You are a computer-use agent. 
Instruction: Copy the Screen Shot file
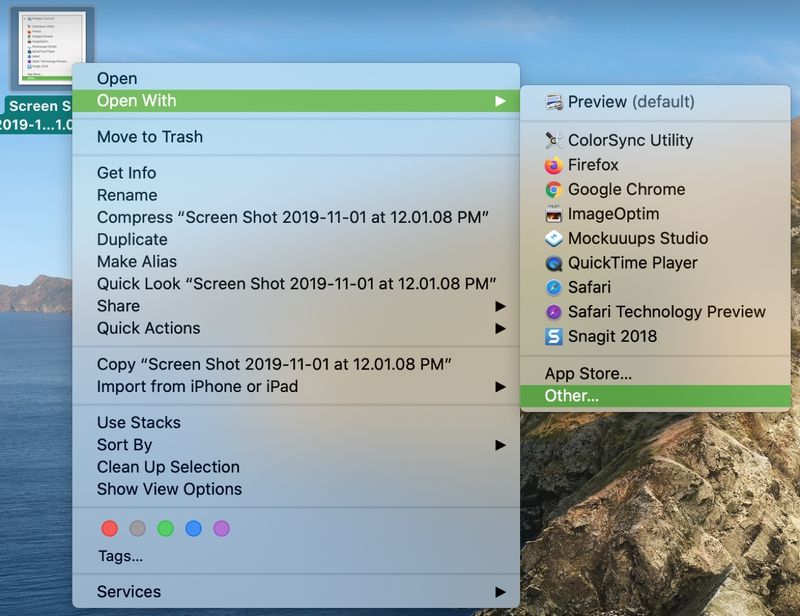click(x=296, y=364)
